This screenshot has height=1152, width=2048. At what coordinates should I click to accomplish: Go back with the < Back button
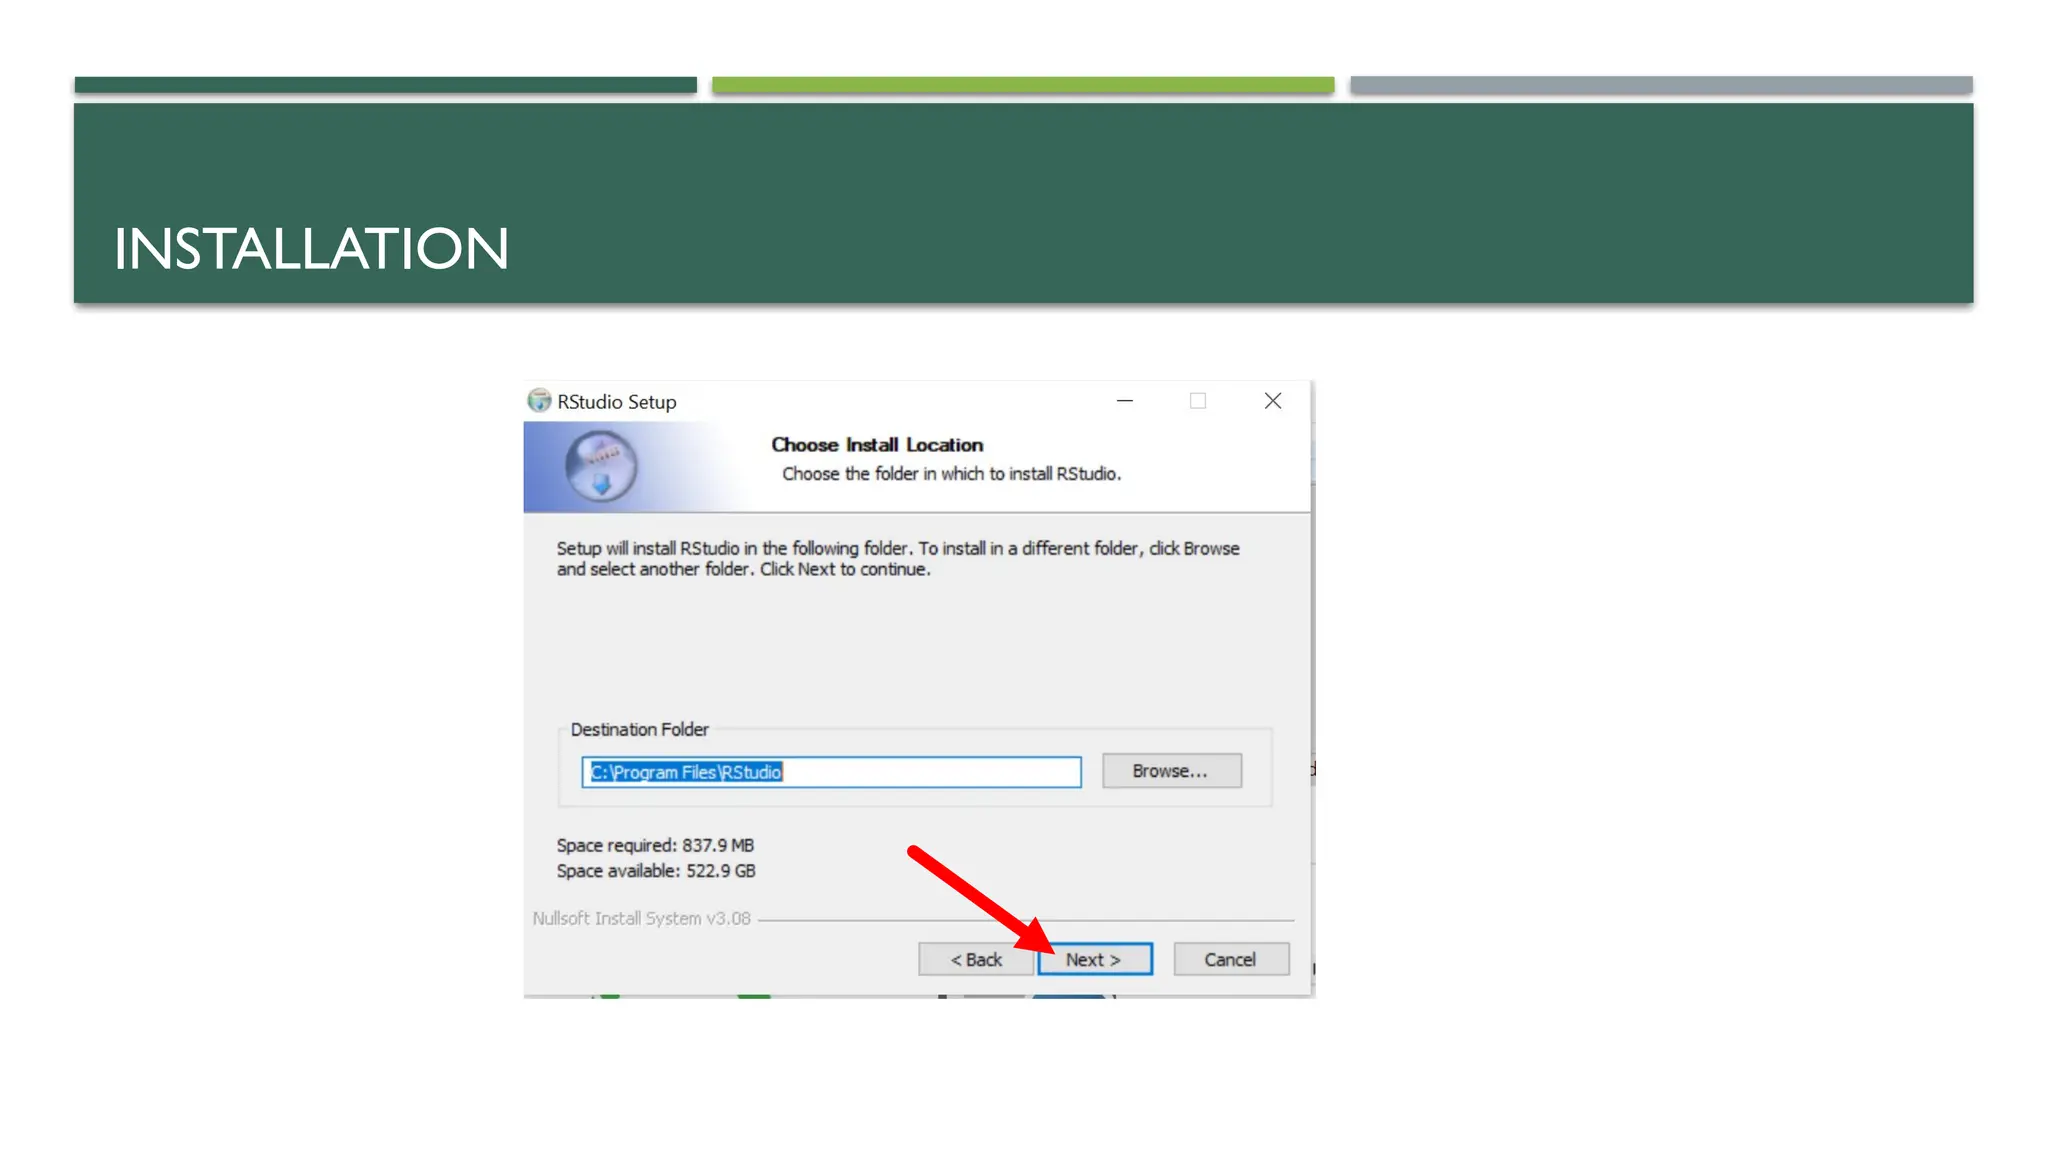(x=975, y=959)
